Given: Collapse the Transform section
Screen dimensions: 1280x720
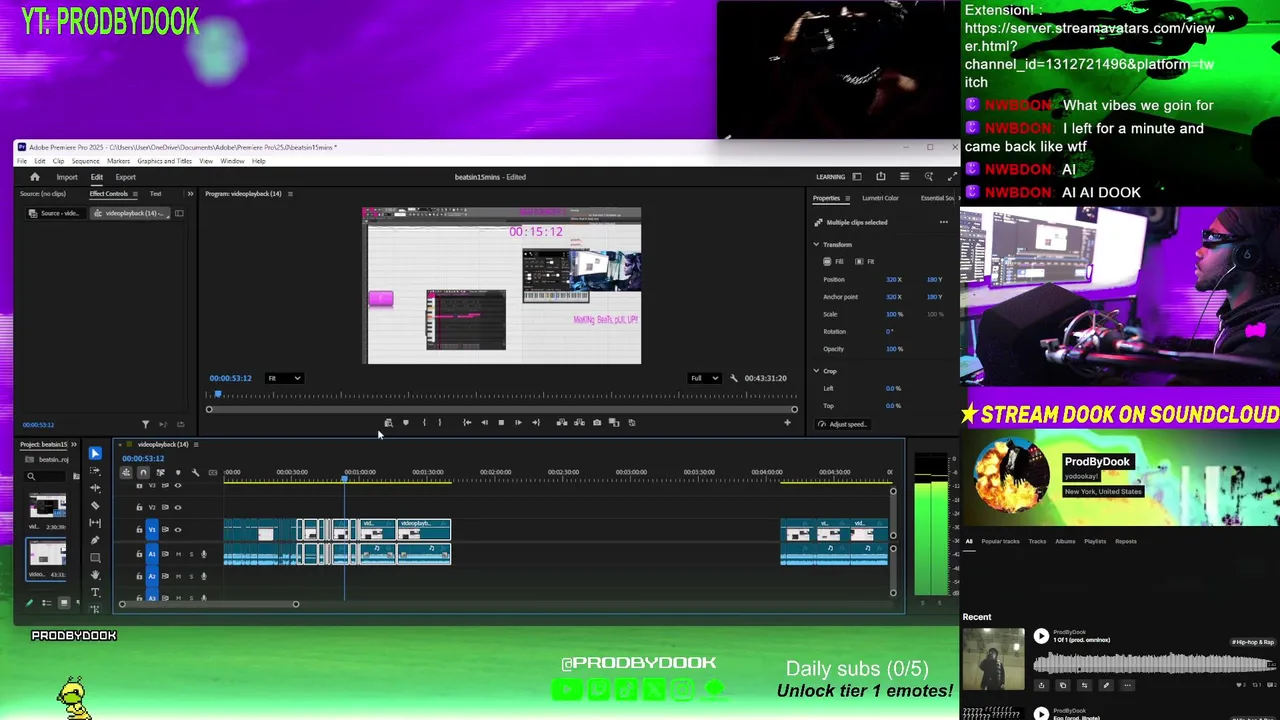Looking at the screenshot, I should coord(816,244).
